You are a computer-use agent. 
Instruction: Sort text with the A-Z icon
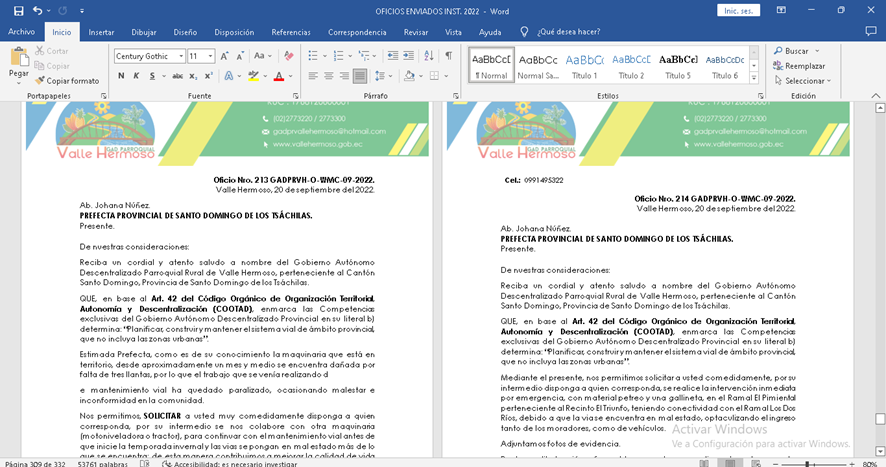[429, 56]
